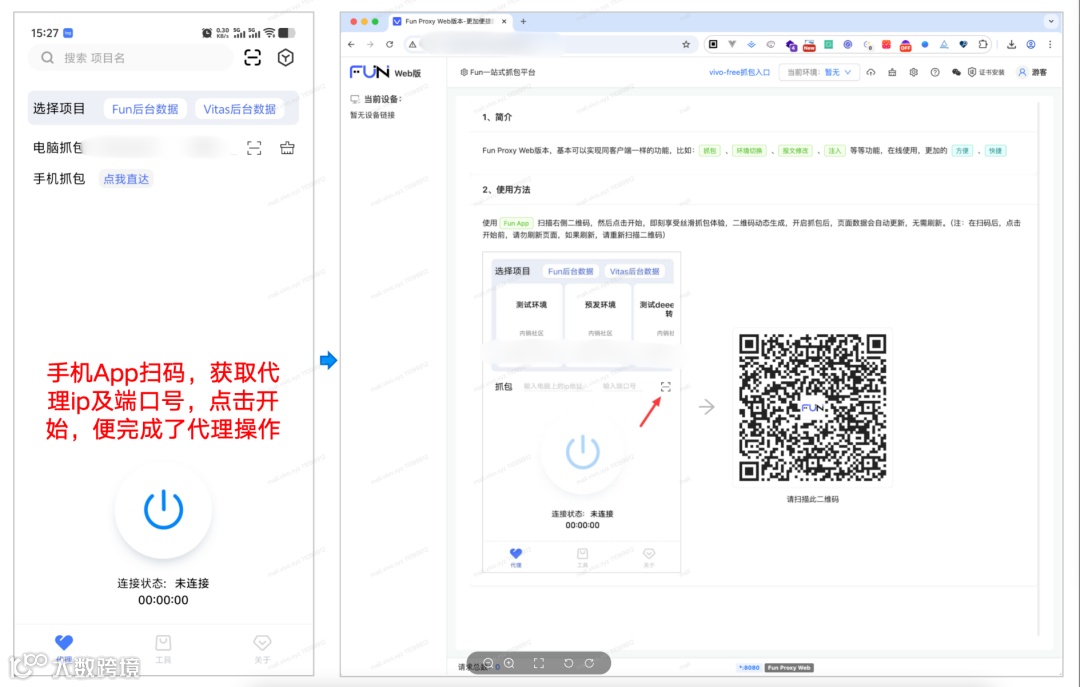Expand the tab search chevron in browser
The width and height of the screenshot is (1080, 687).
pos(1051,21)
